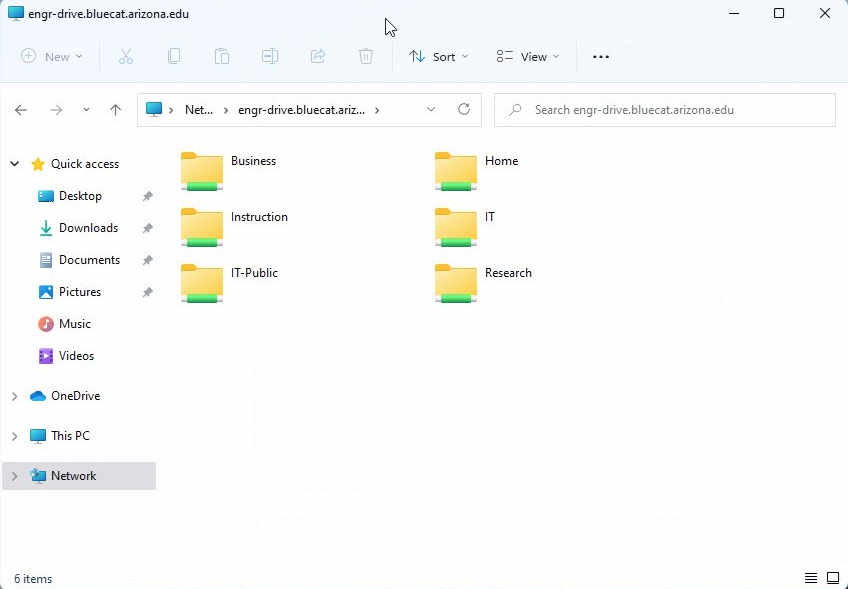Select OneDrive in the sidebar
848x589 pixels.
[x=76, y=396]
